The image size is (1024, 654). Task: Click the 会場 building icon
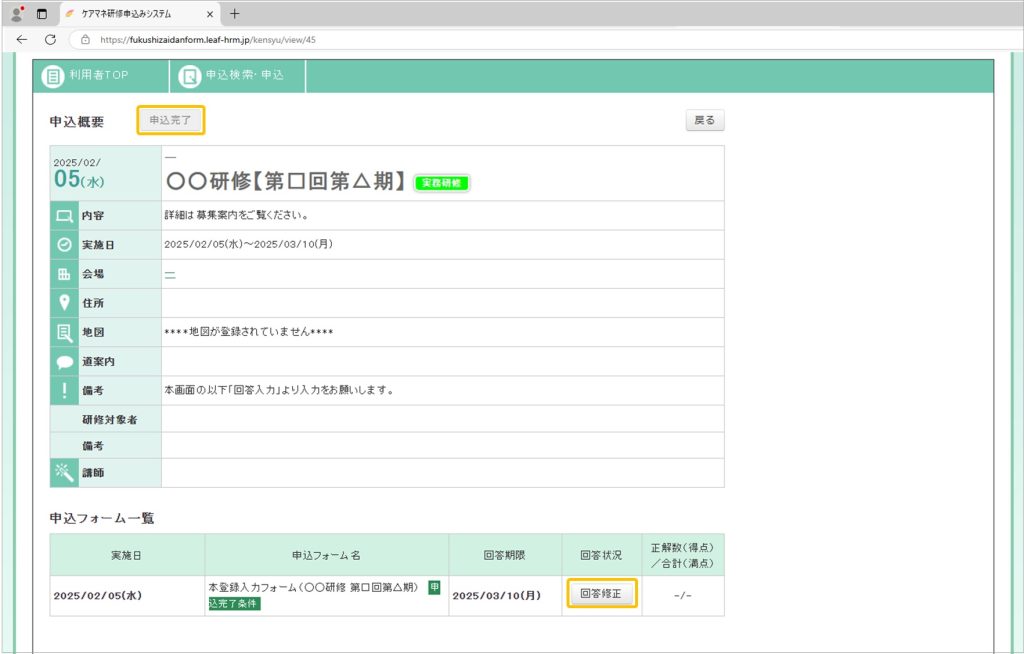coord(65,274)
